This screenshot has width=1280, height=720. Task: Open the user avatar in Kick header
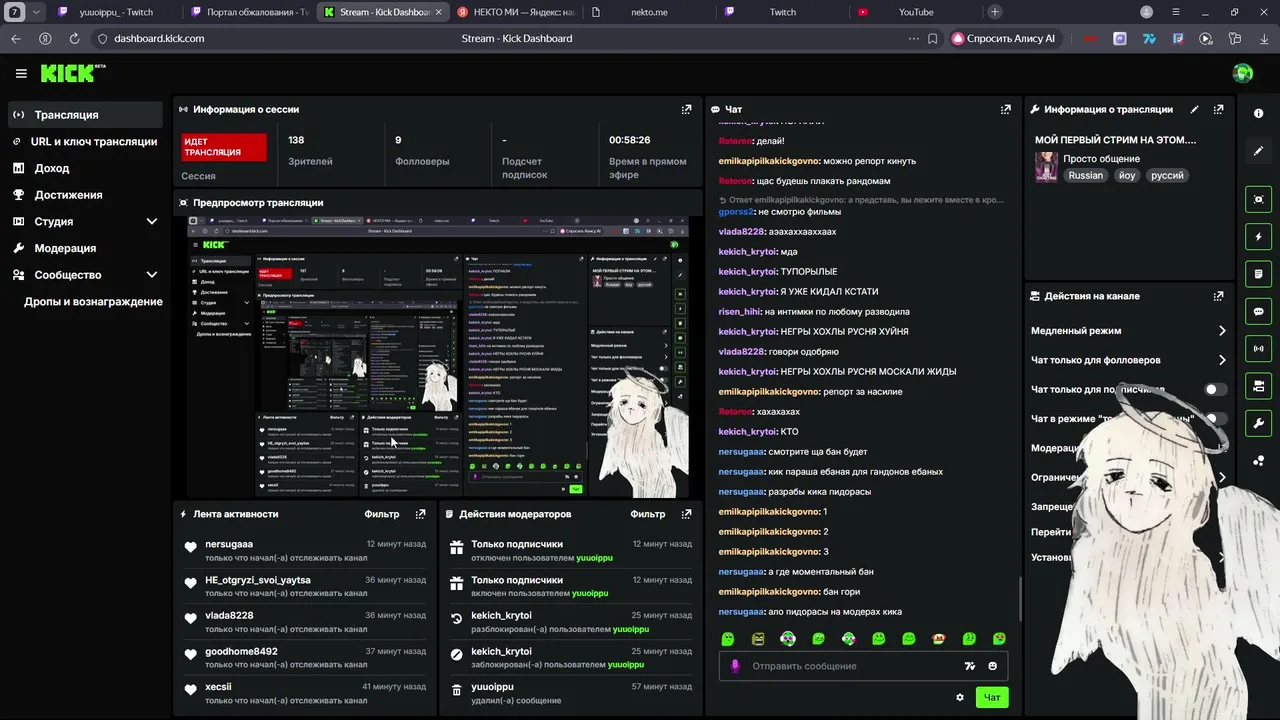point(1243,73)
